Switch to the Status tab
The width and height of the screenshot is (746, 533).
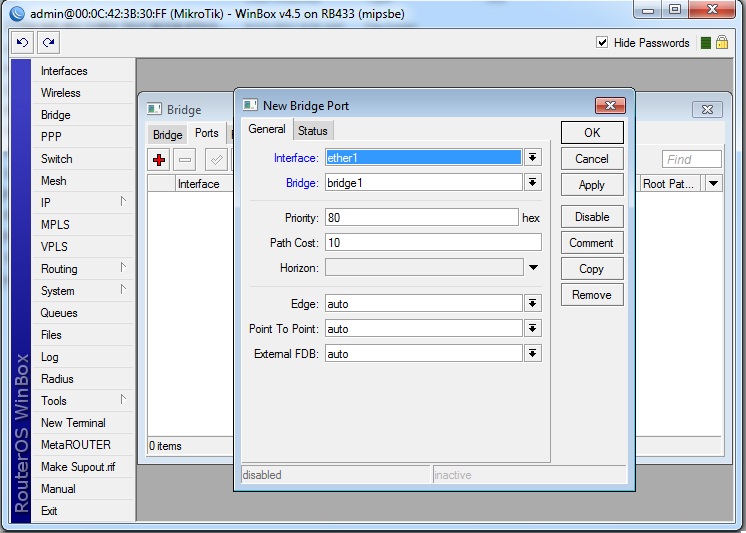tap(313, 131)
